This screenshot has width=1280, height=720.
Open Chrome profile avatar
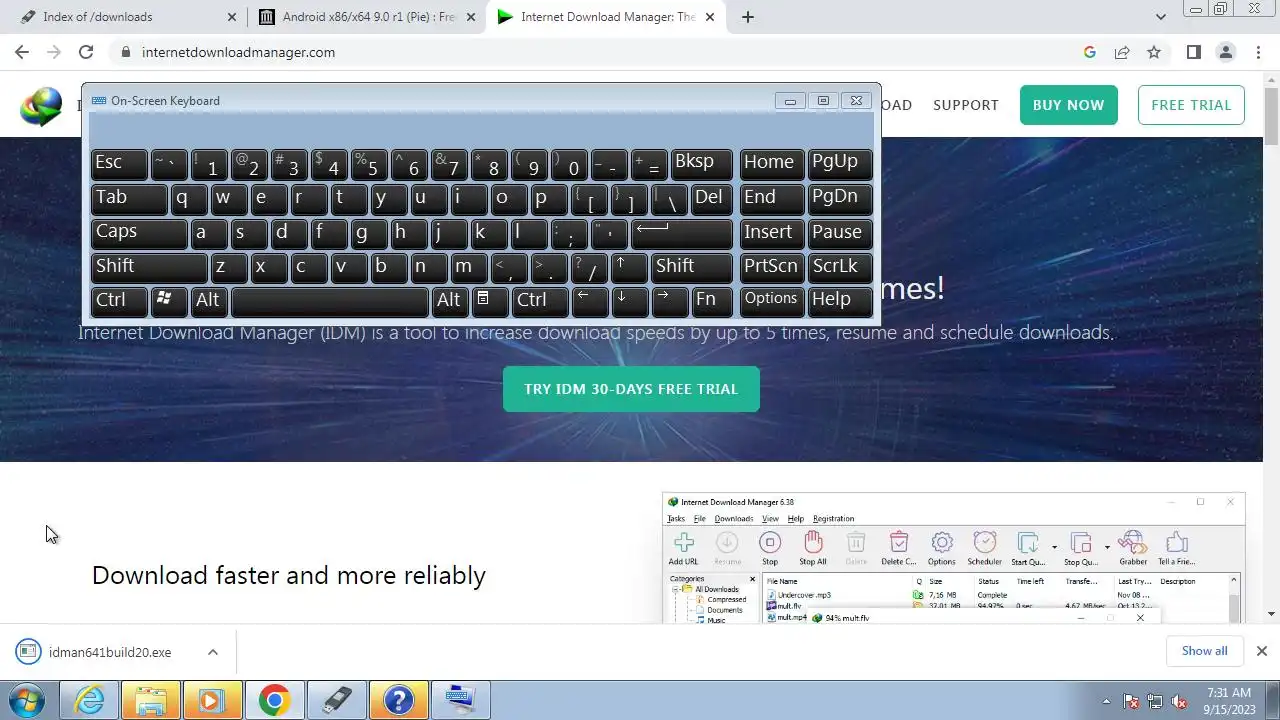coord(1225,52)
